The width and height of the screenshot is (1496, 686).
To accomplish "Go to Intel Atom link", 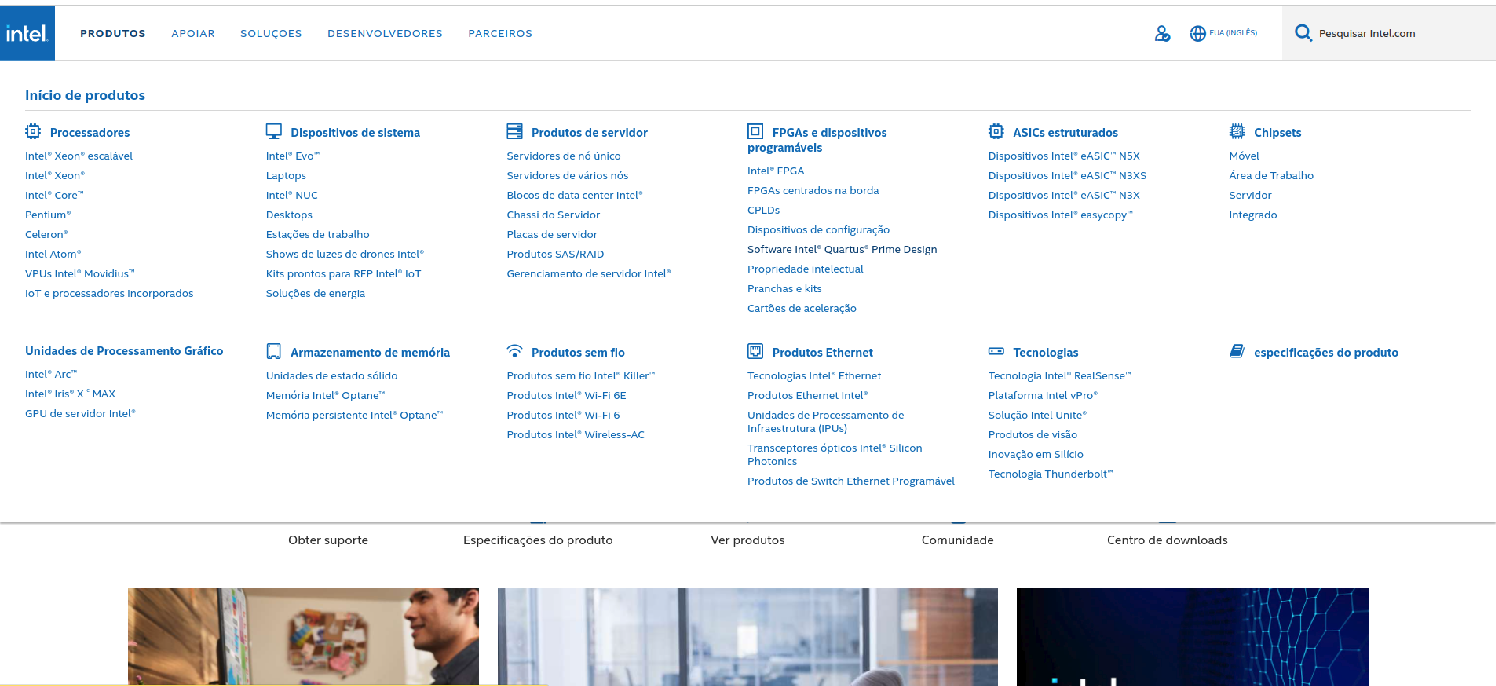I will pos(53,254).
